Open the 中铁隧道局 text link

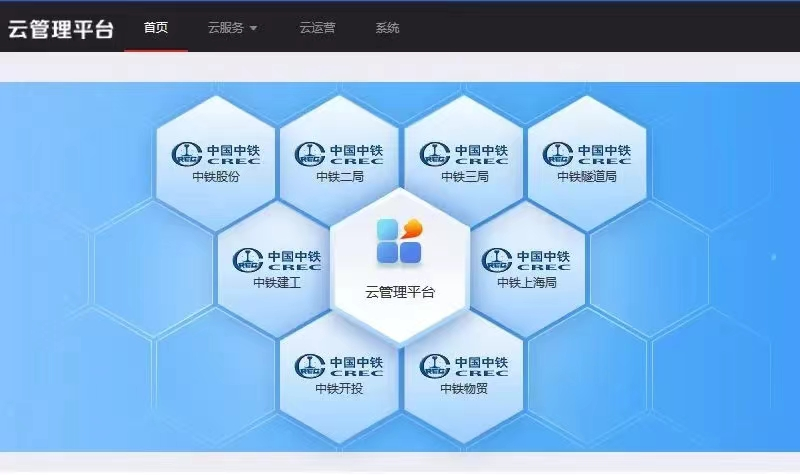(x=587, y=177)
